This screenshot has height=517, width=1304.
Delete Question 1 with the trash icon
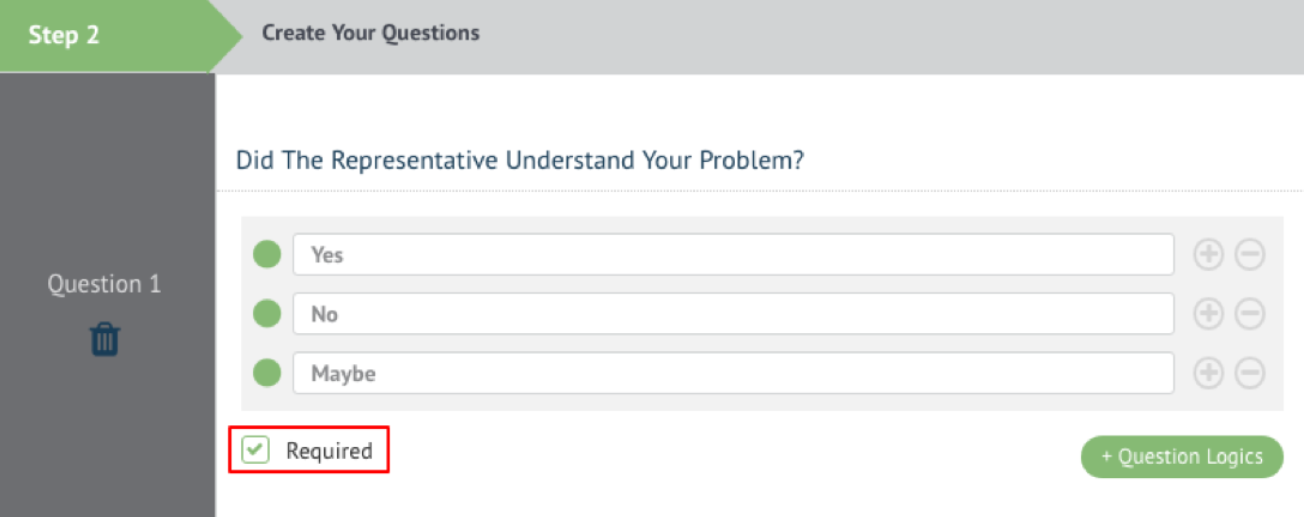coord(105,340)
